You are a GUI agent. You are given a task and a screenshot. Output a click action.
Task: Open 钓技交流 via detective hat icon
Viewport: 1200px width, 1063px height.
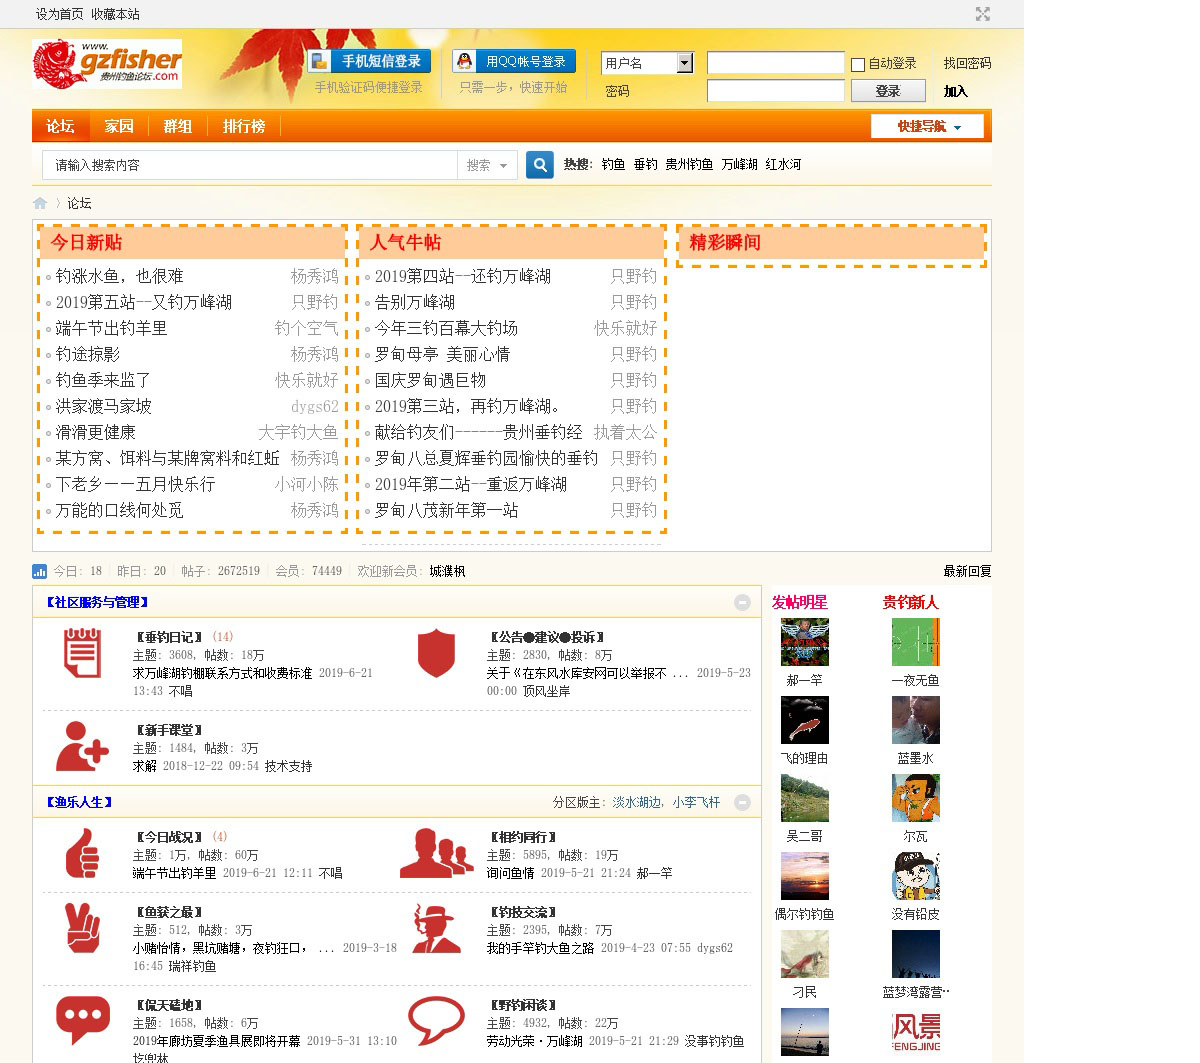point(436,928)
